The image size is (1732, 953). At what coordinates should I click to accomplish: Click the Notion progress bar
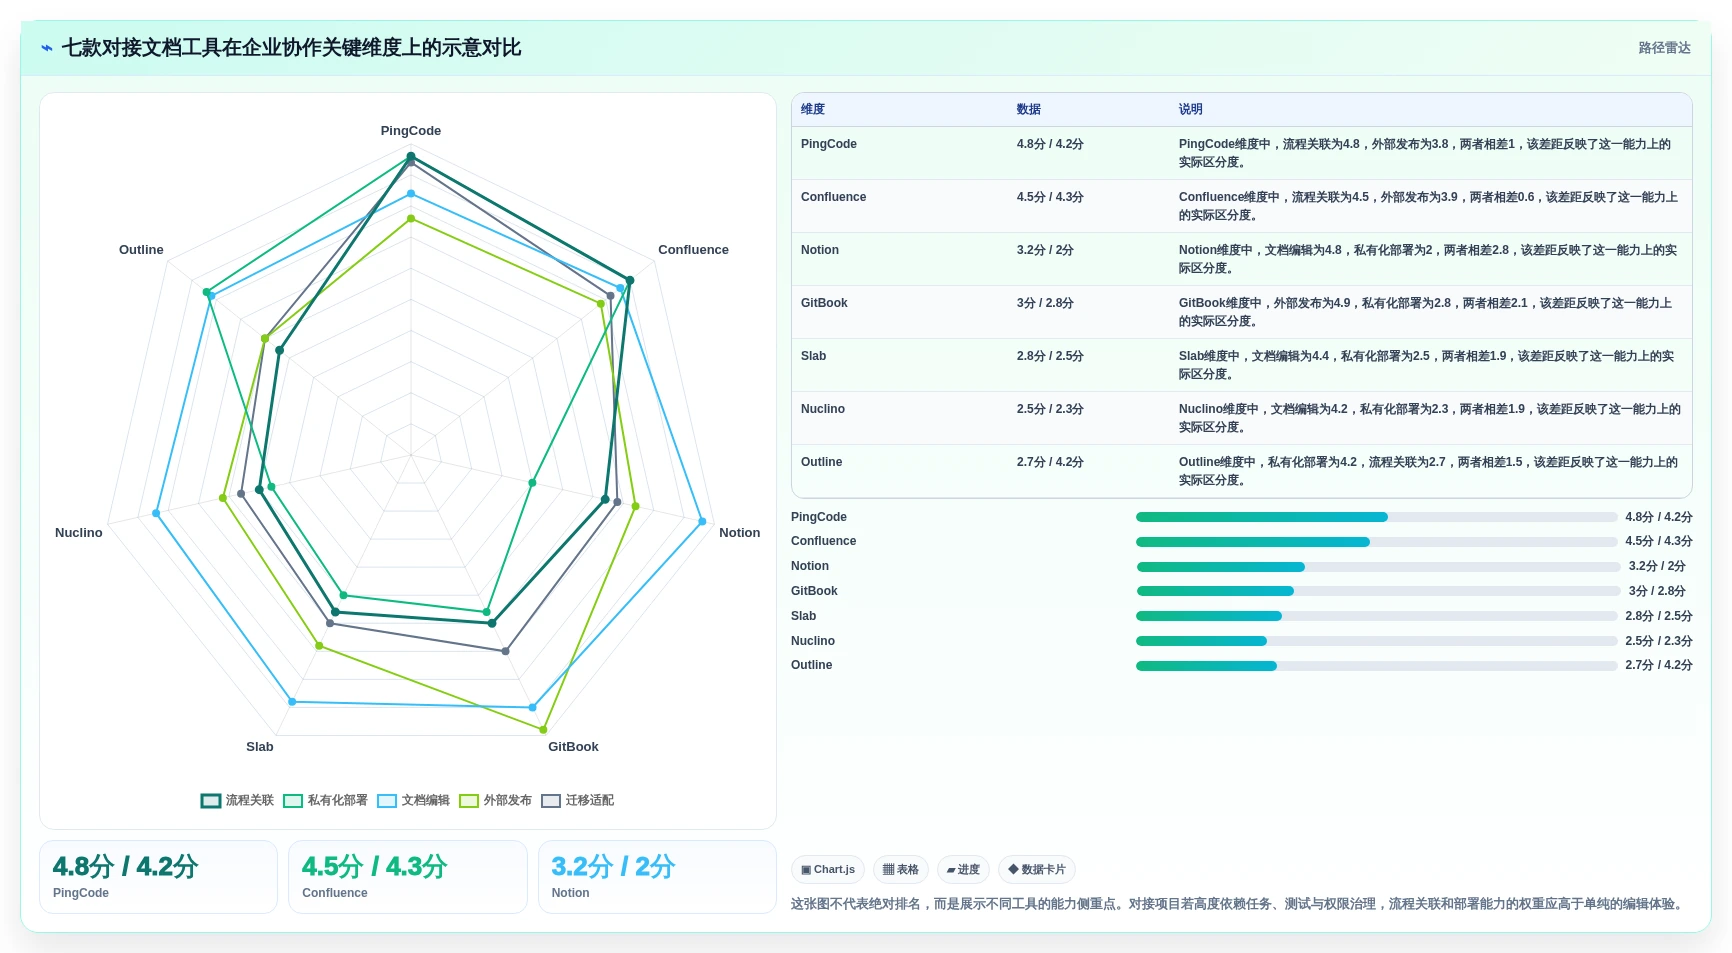pyautogui.click(x=1378, y=567)
